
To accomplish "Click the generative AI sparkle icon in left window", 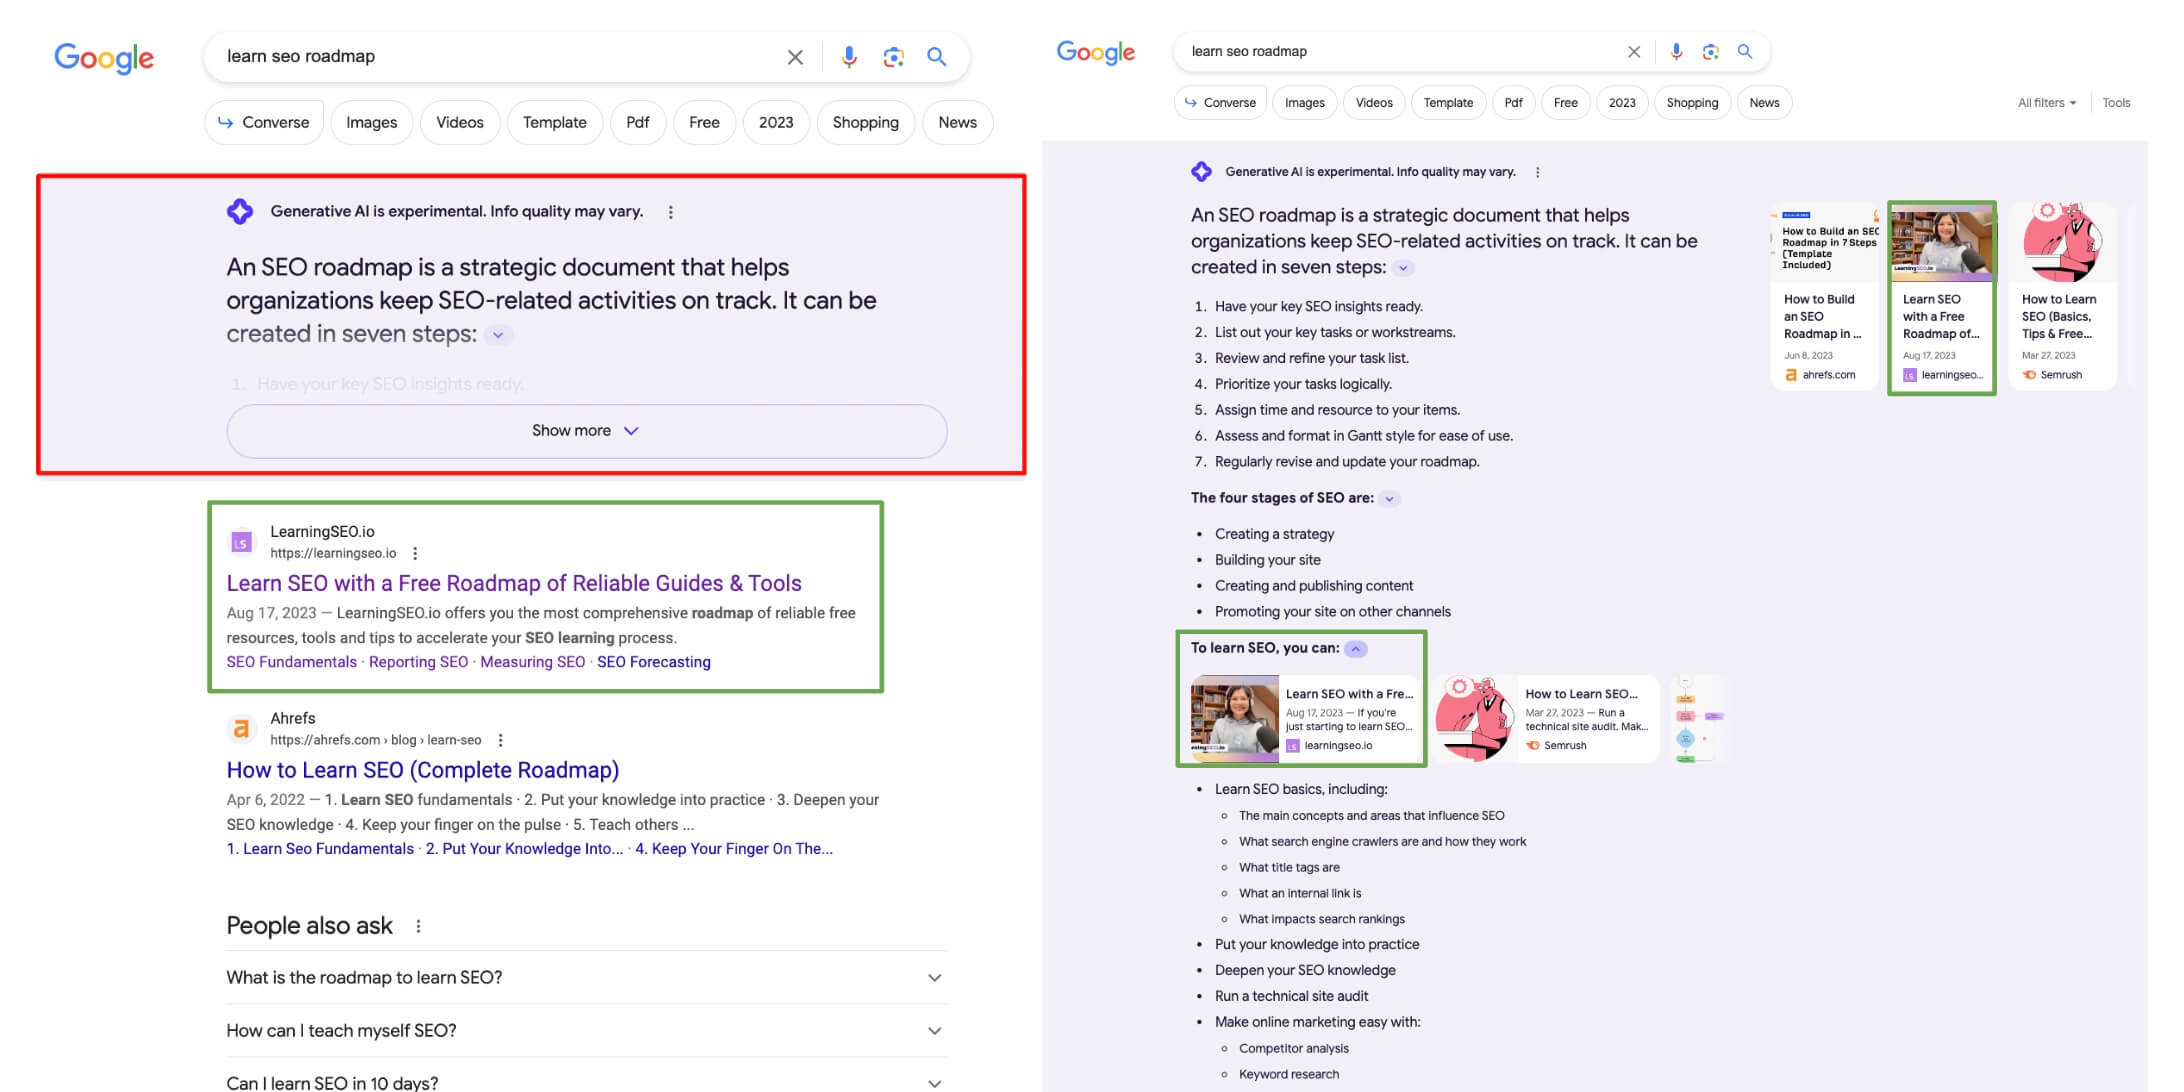I will [240, 211].
